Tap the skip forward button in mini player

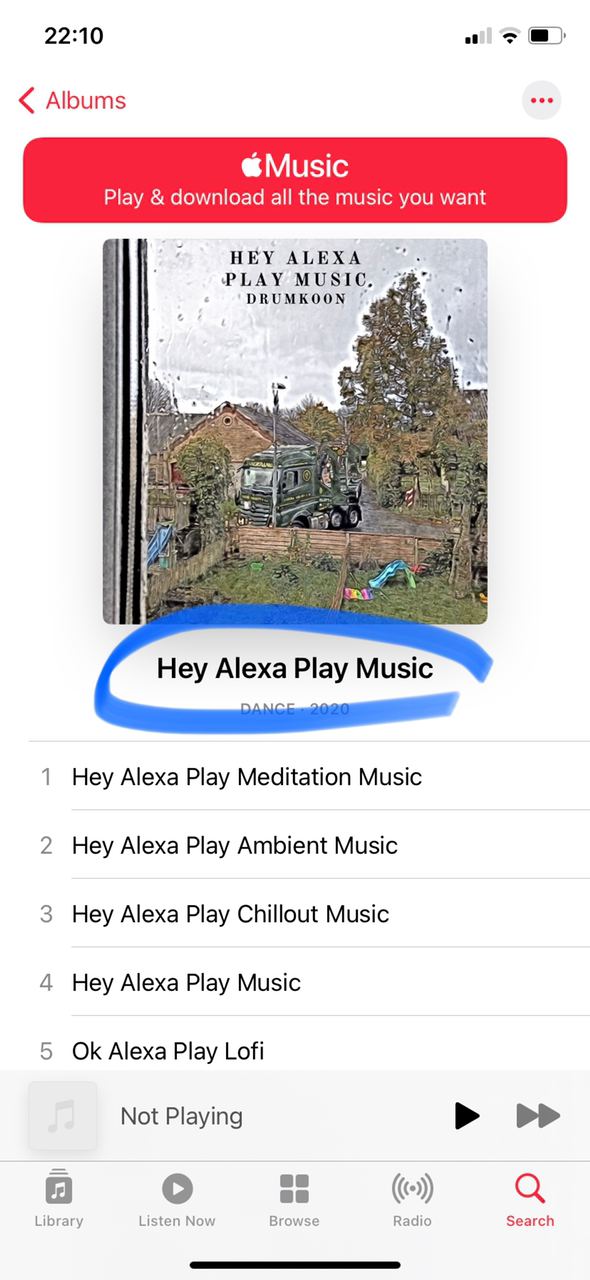pyautogui.click(x=538, y=1116)
